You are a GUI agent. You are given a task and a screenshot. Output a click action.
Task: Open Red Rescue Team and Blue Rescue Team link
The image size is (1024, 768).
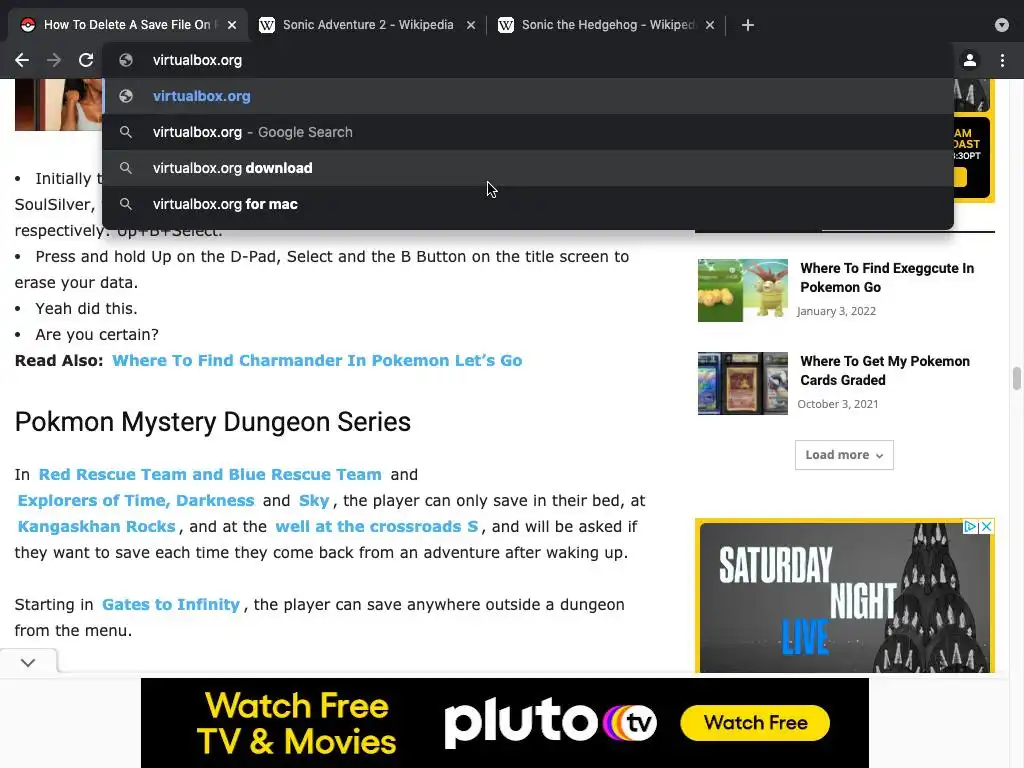[210, 474]
